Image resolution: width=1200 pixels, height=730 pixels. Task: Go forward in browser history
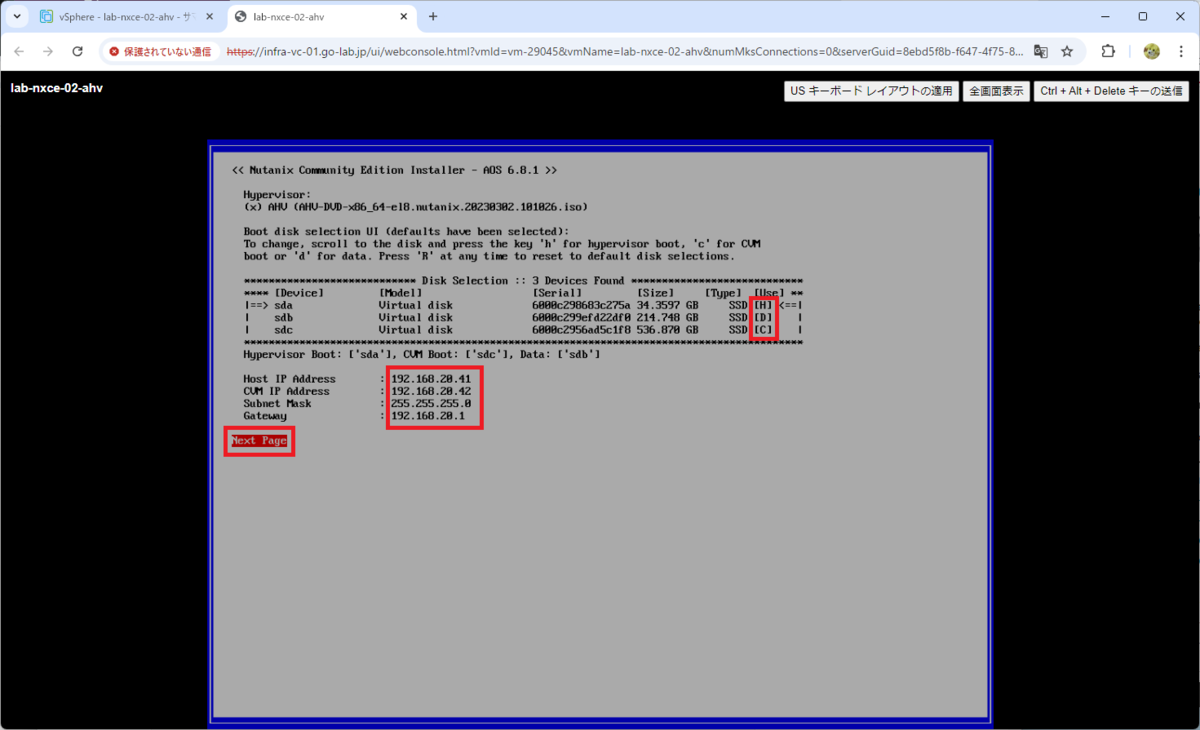[x=48, y=51]
